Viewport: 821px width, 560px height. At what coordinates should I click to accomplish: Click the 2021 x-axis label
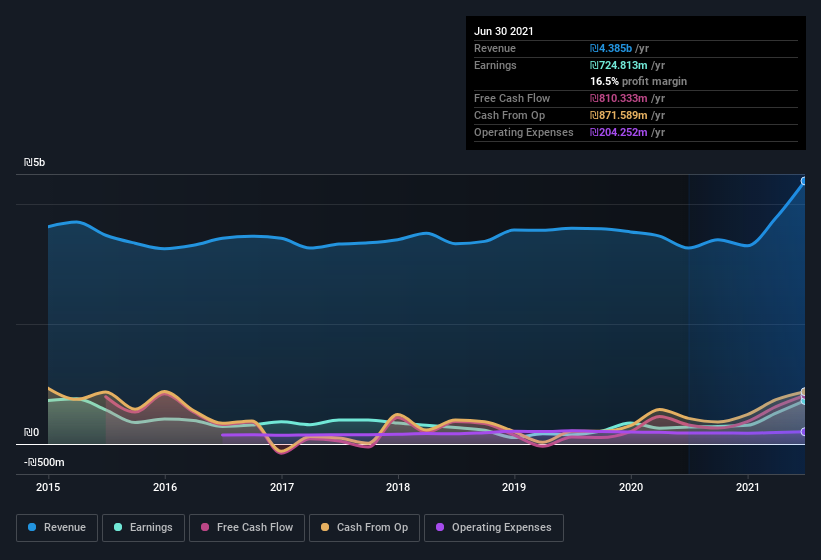point(748,487)
